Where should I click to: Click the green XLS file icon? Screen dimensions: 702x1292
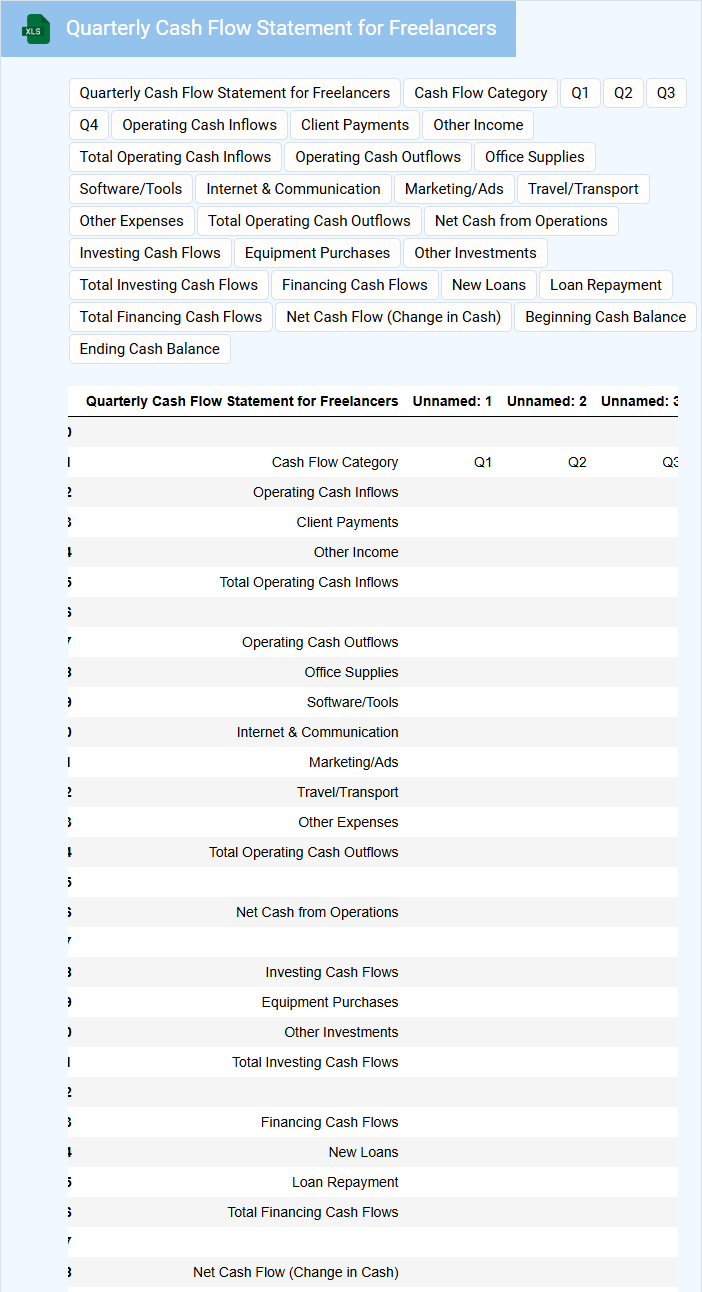coord(34,29)
